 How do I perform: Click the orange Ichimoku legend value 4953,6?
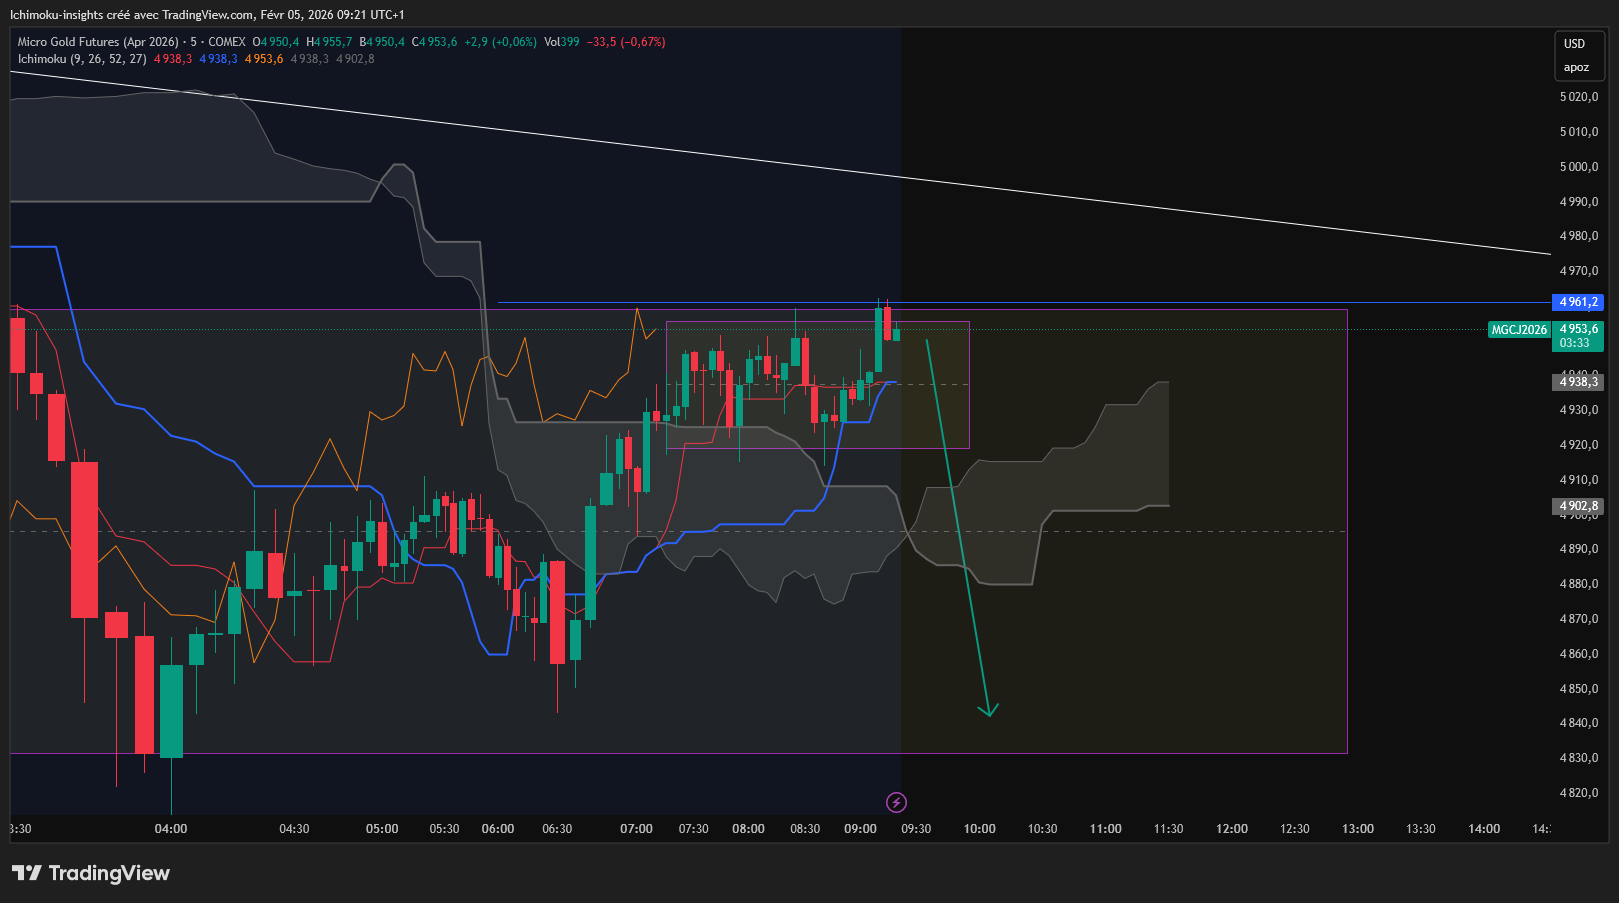[264, 59]
